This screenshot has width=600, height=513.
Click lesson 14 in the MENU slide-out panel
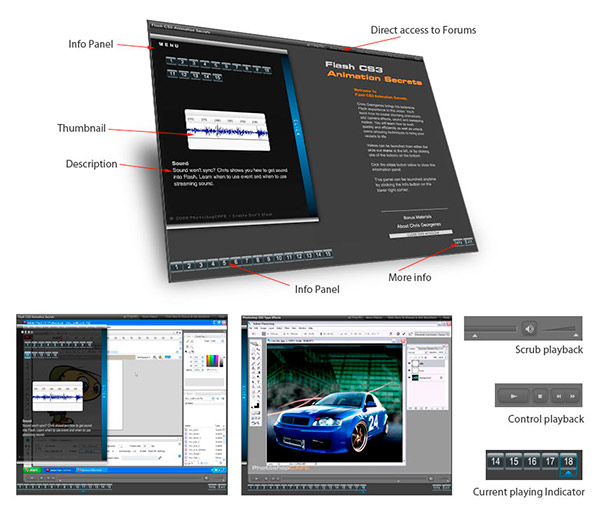(x=206, y=76)
